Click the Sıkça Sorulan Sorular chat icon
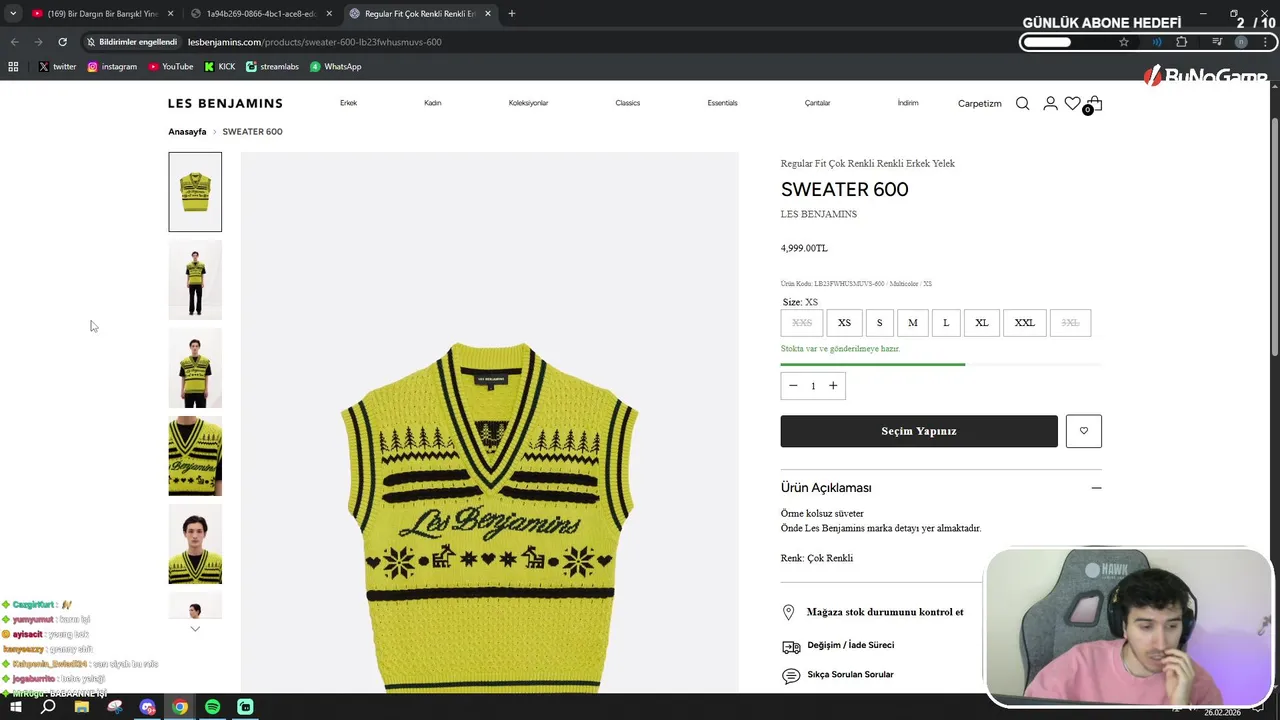 (x=791, y=676)
